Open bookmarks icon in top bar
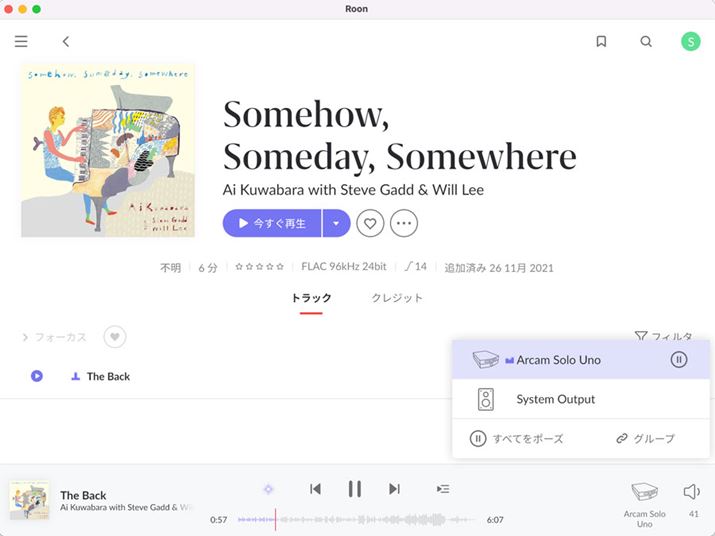Screen dimensions: 715x536 tap(601, 42)
